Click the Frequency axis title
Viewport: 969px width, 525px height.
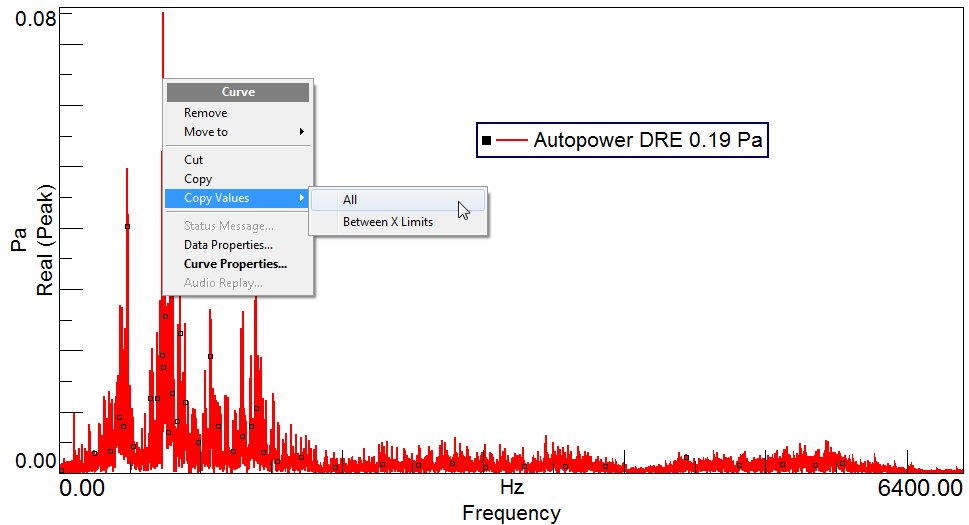(x=511, y=513)
